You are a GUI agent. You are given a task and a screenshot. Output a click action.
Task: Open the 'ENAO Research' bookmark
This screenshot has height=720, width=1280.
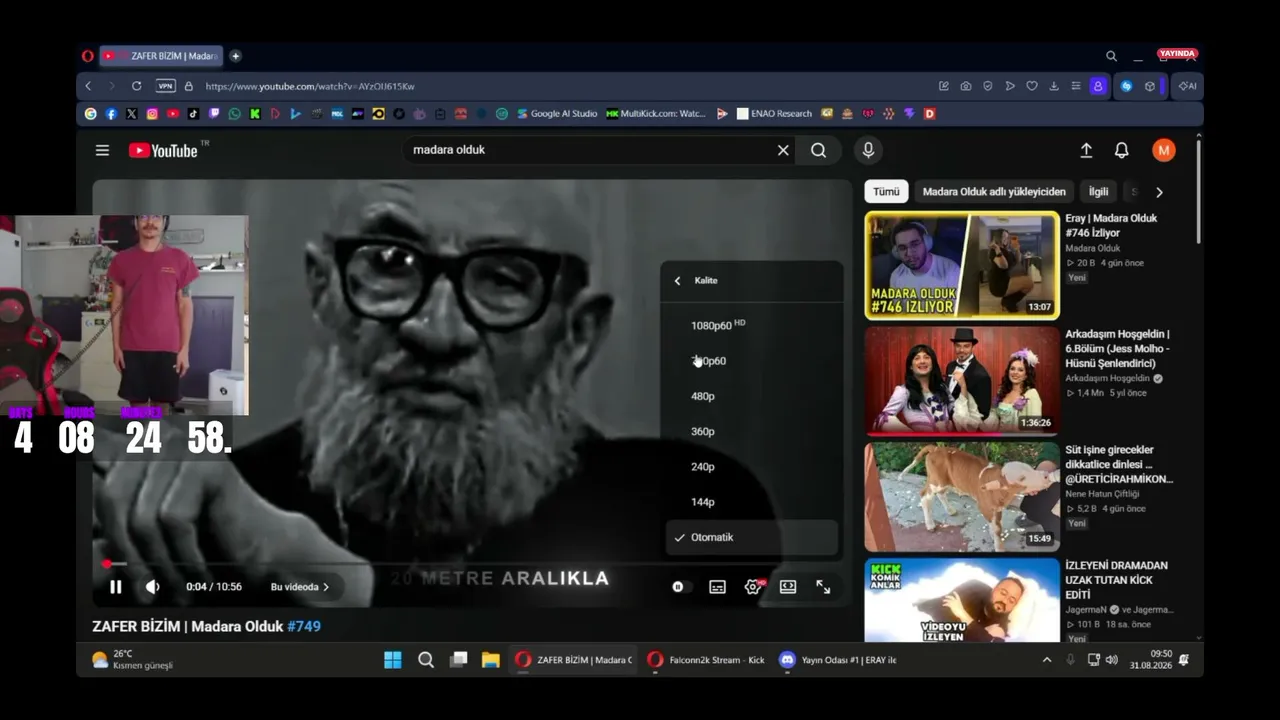pyautogui.click(x=774, y=114)
